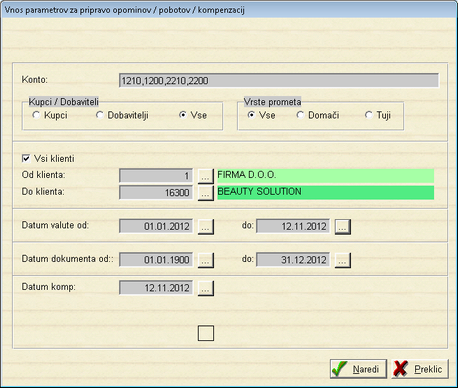The image size is (458, 388).
Task: Click Datum dokumenta od field 01.01.1900
Action: tap(156, 260)
